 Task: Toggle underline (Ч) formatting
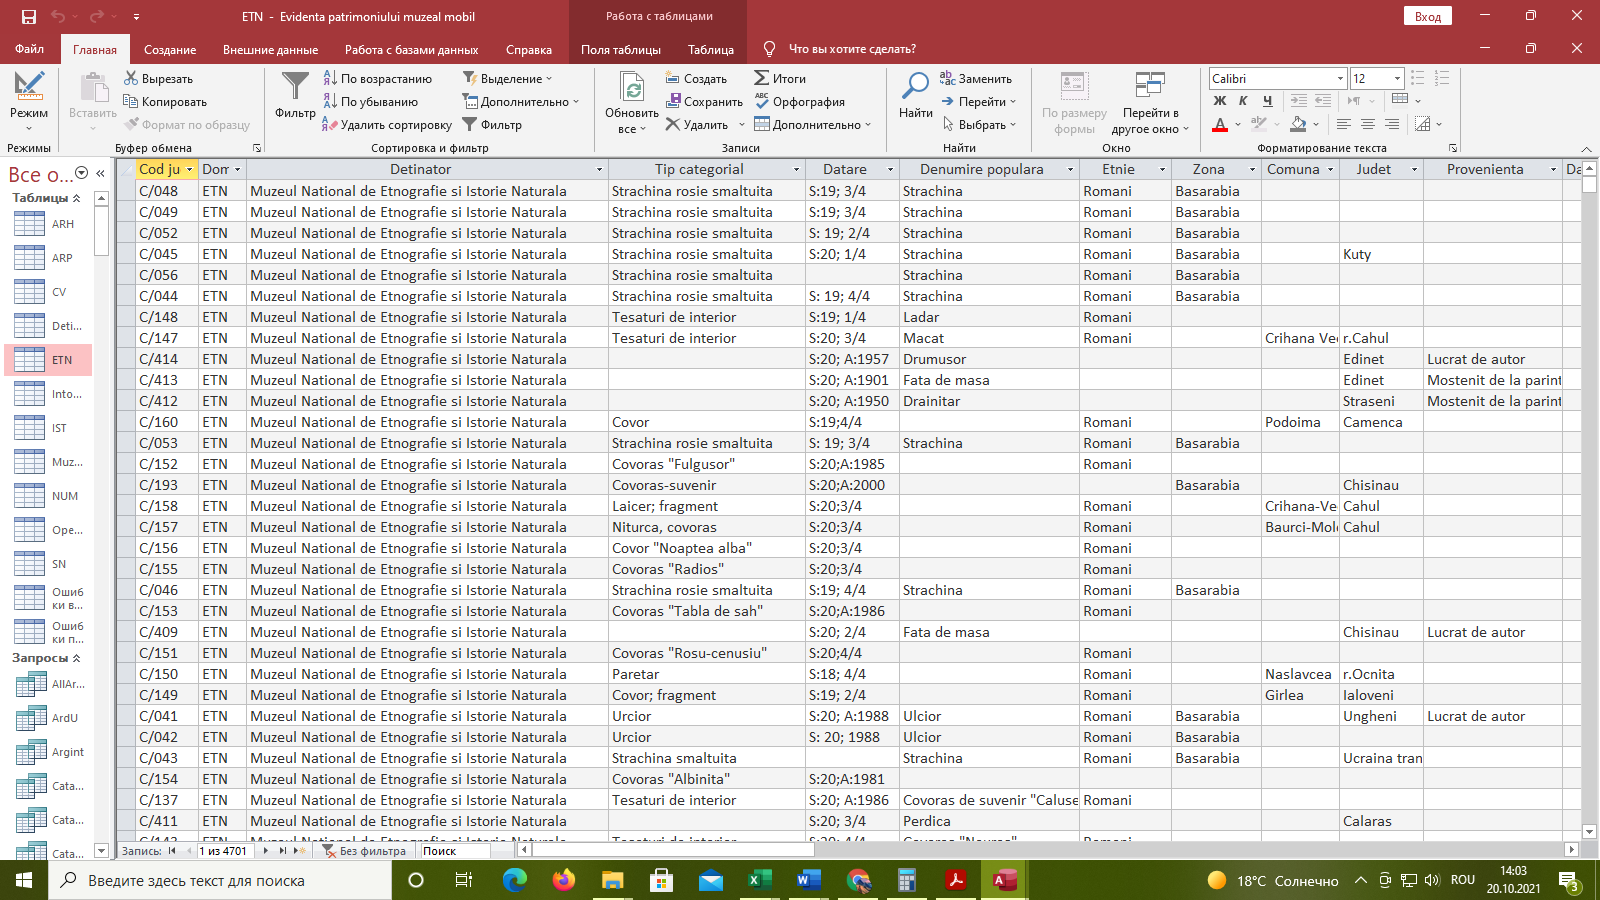[x=1268, y=100]
